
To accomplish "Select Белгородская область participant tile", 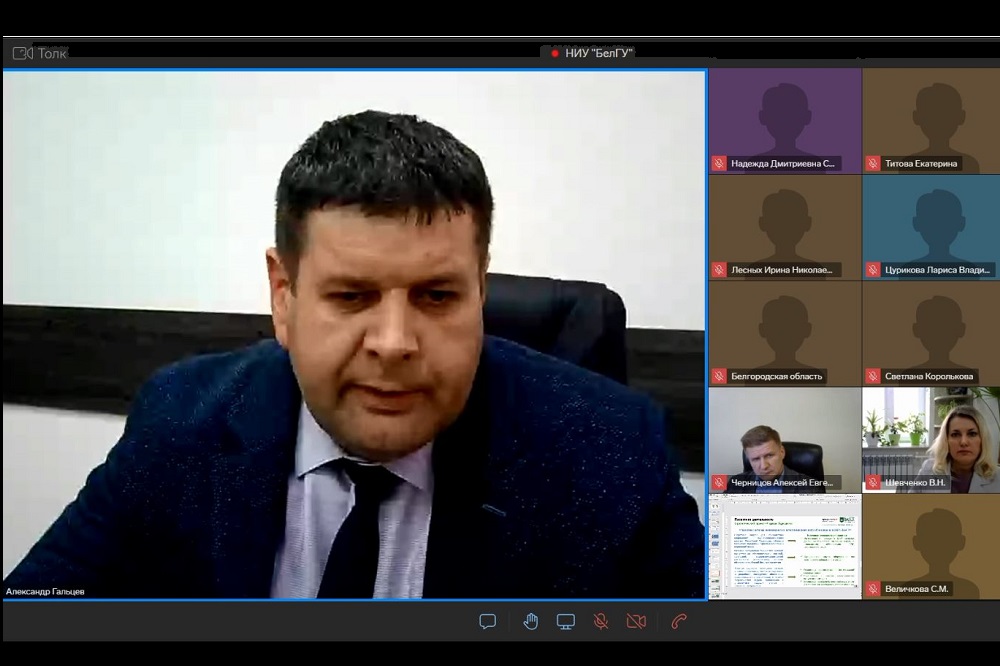I will click(x=785, y=333).
